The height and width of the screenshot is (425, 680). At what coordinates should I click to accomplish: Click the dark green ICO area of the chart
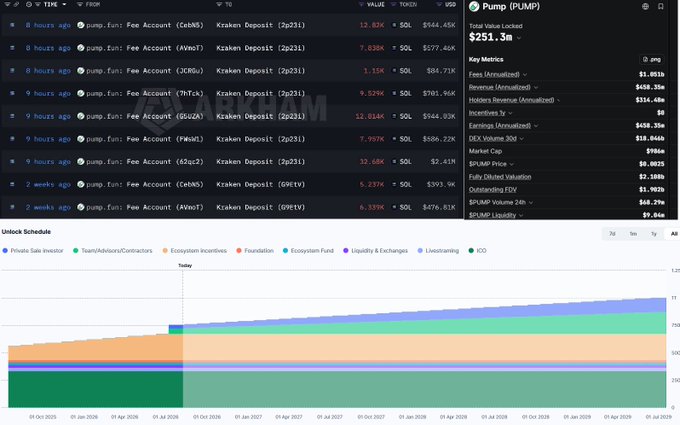pyautogui.click(x=95, y=389)
